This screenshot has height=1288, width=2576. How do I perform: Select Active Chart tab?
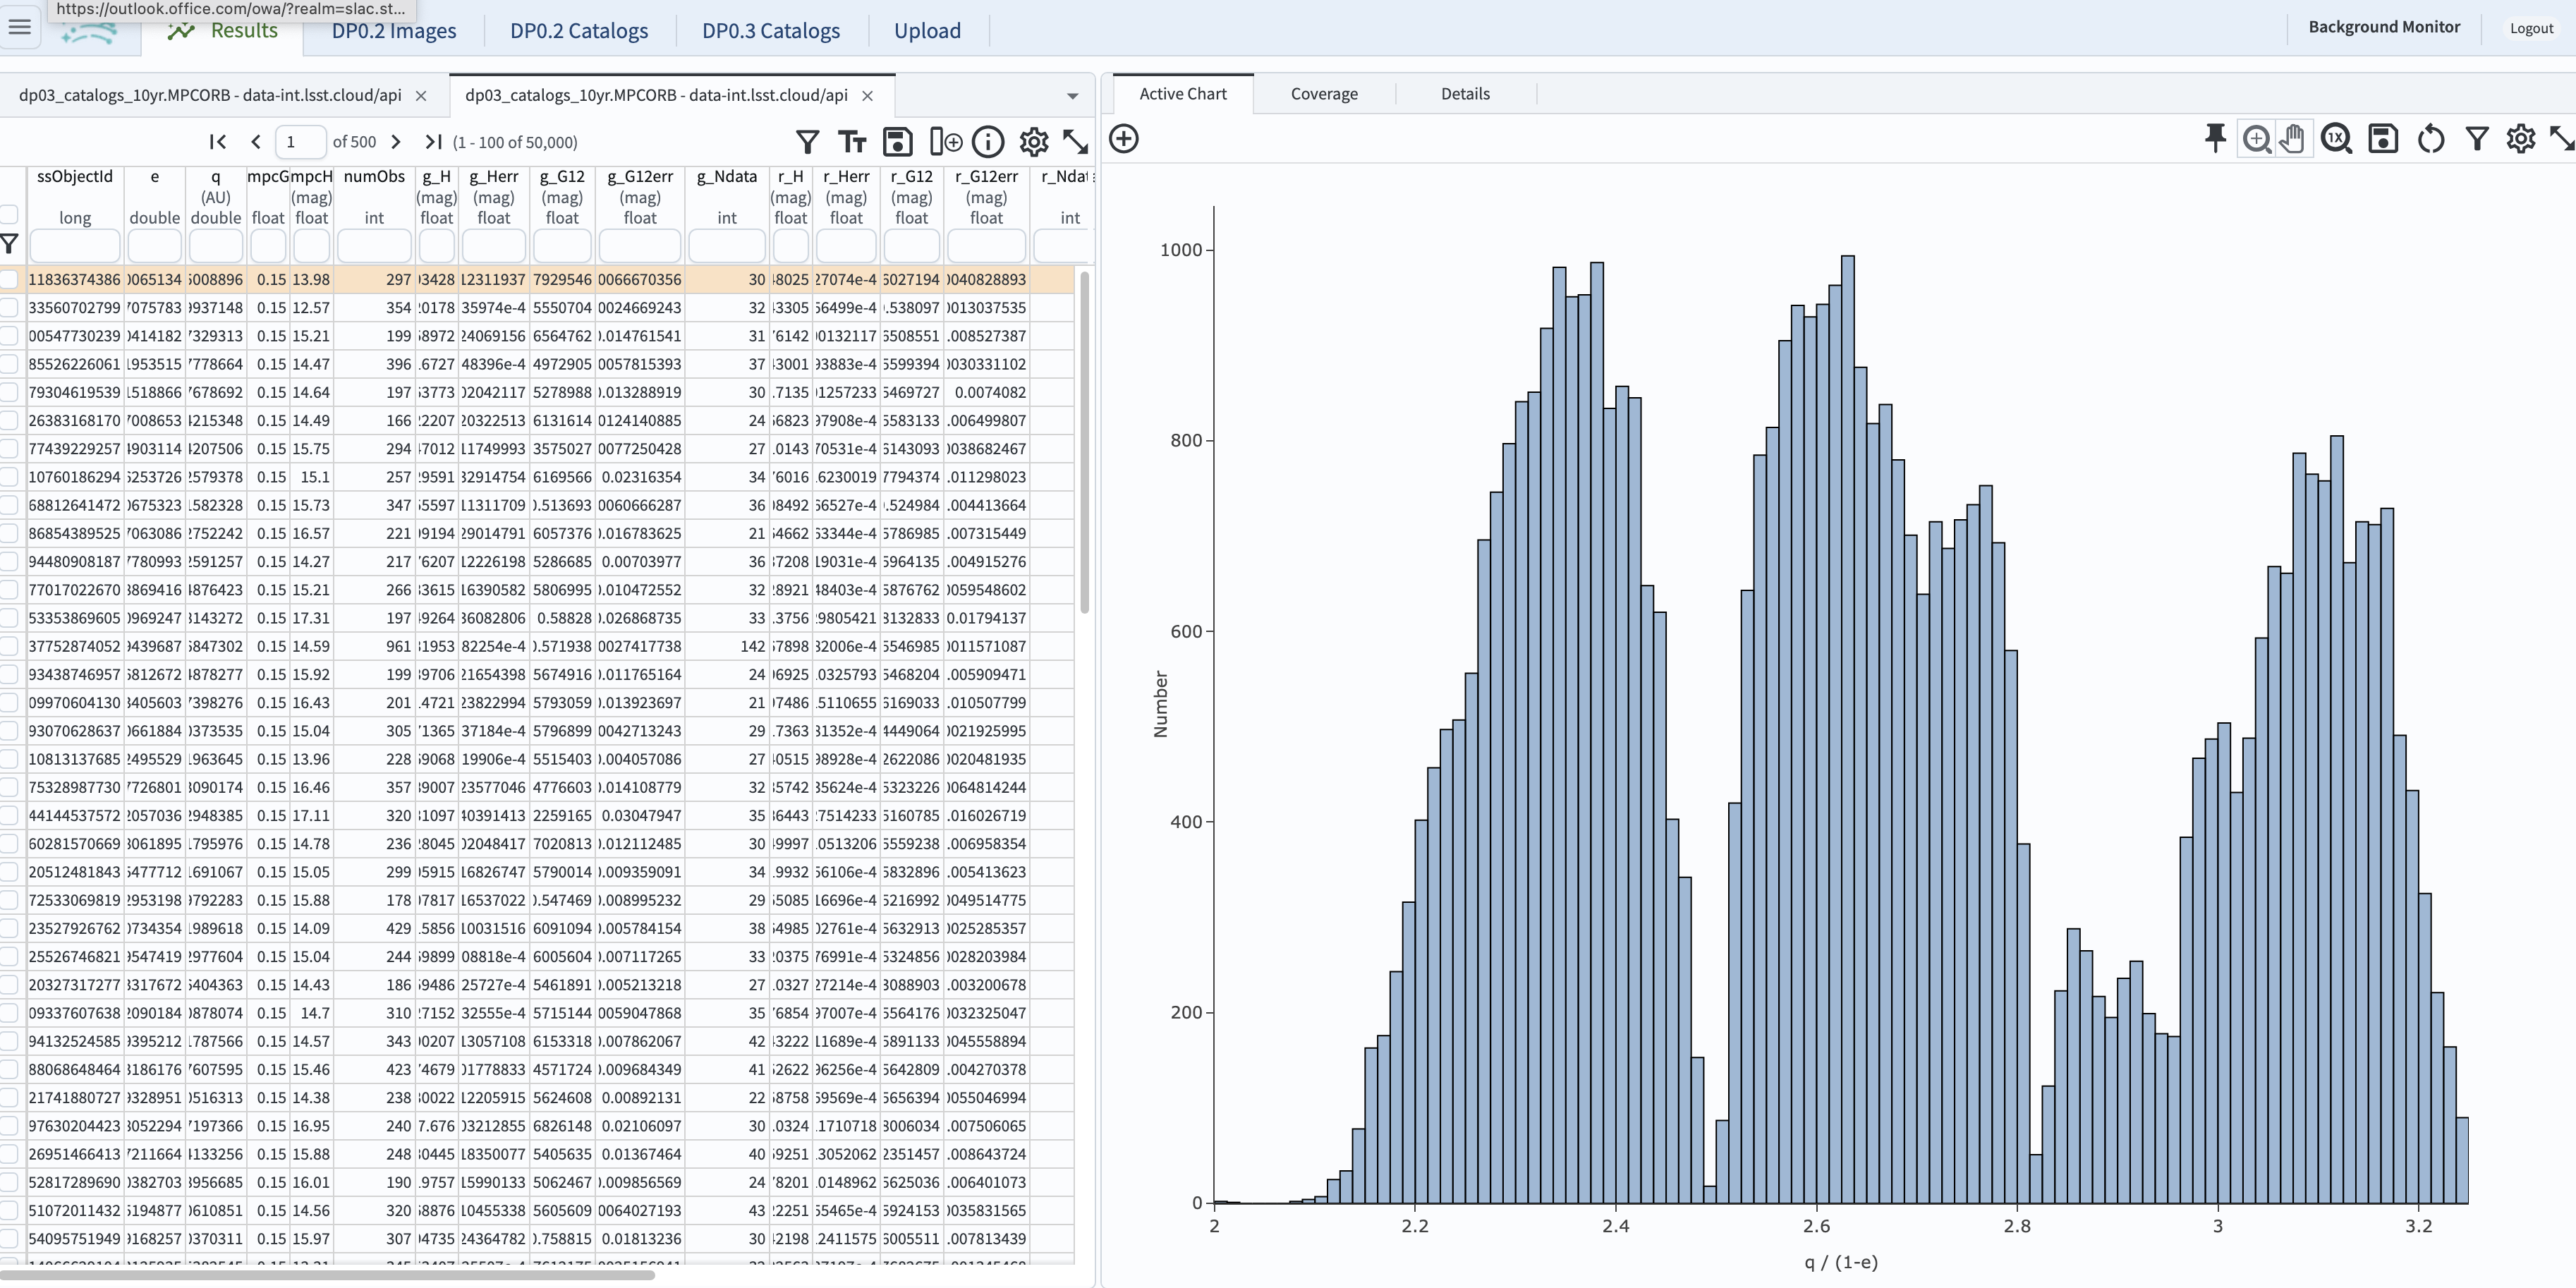1183,94
